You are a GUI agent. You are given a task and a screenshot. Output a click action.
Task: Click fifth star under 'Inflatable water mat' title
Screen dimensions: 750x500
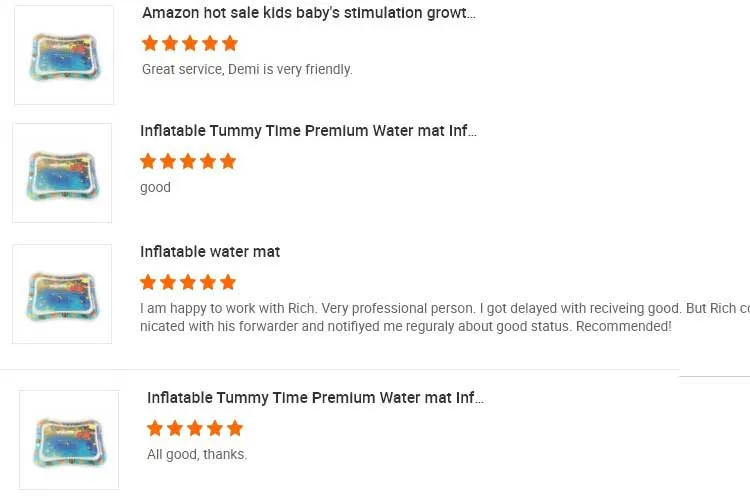(228, 282)
